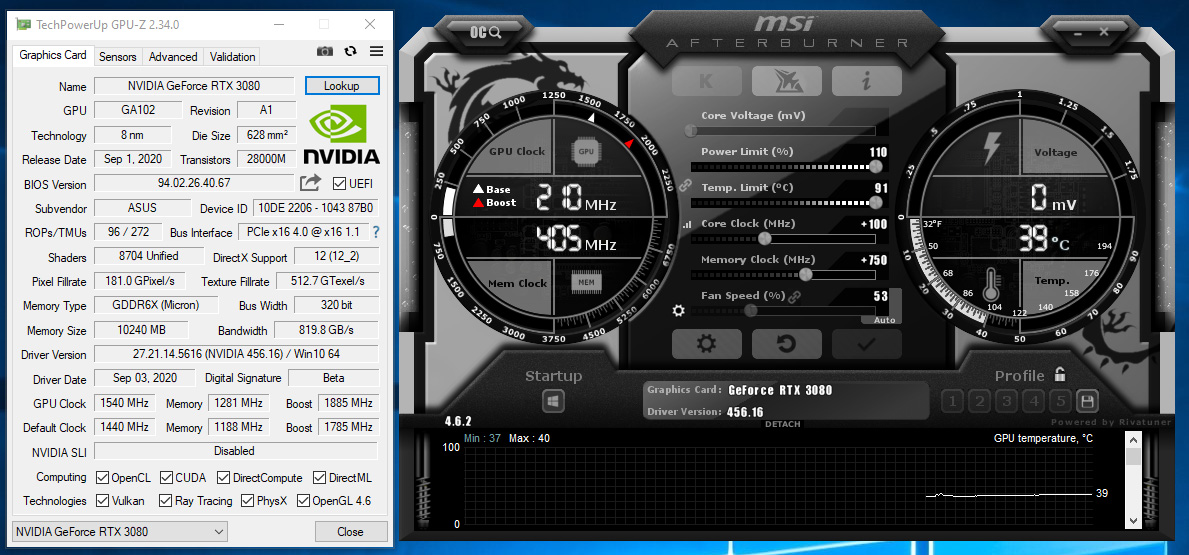Switch to the Sensors tab

(x=118, y=57)
